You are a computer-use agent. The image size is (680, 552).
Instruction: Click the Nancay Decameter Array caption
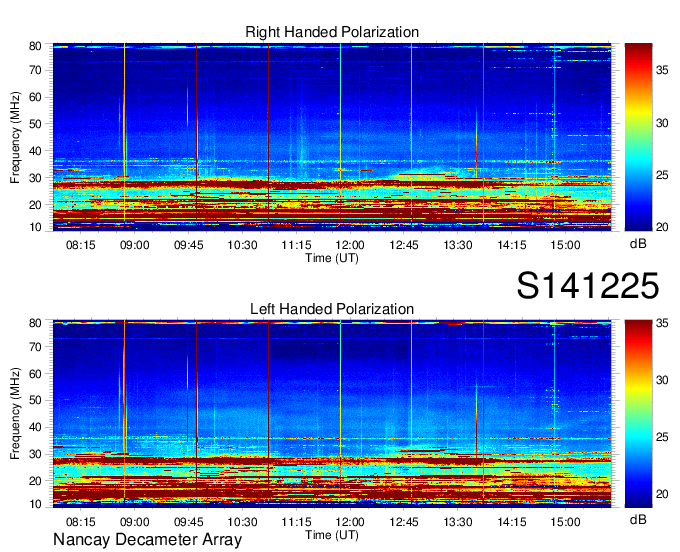[147, 539]
